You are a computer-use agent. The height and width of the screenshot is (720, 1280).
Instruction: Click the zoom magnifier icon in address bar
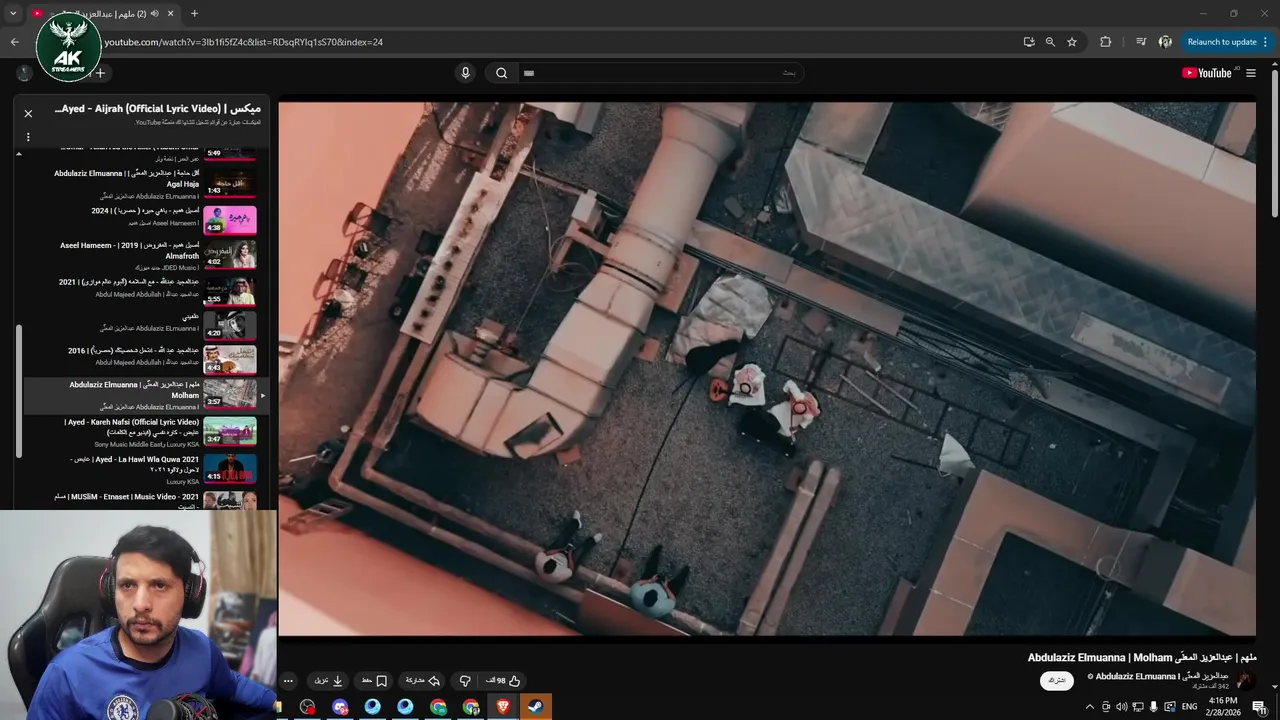click(x=1050, y=42)
